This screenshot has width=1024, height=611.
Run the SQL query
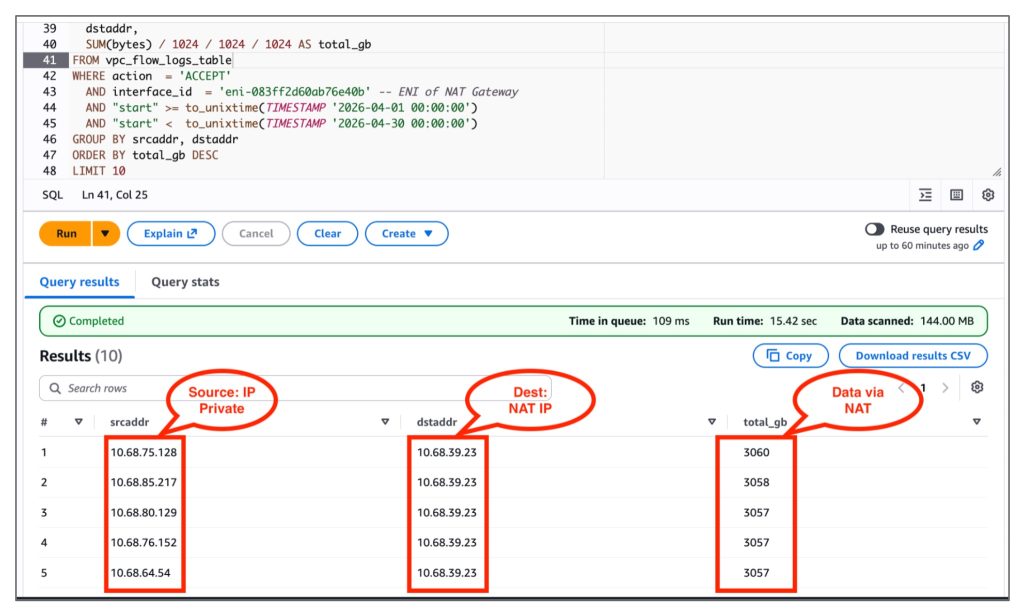click(x=66, y=234)
